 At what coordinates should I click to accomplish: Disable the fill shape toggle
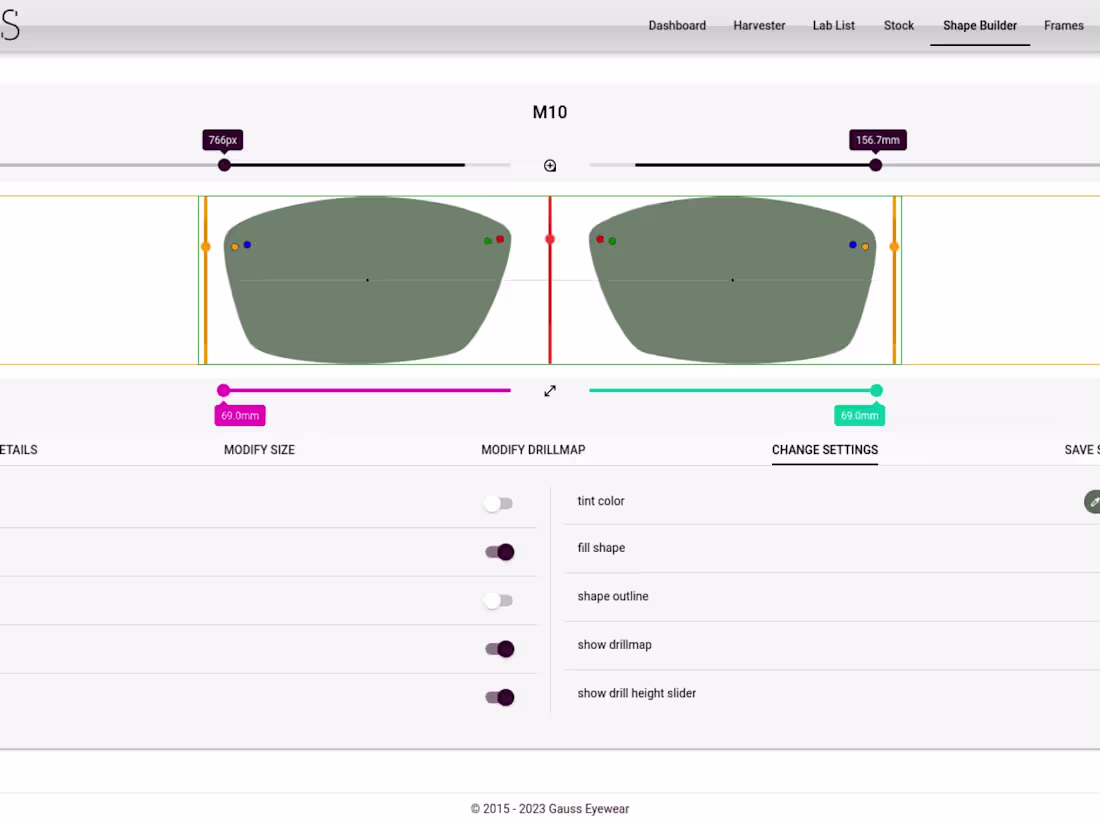tap(498, 551)
